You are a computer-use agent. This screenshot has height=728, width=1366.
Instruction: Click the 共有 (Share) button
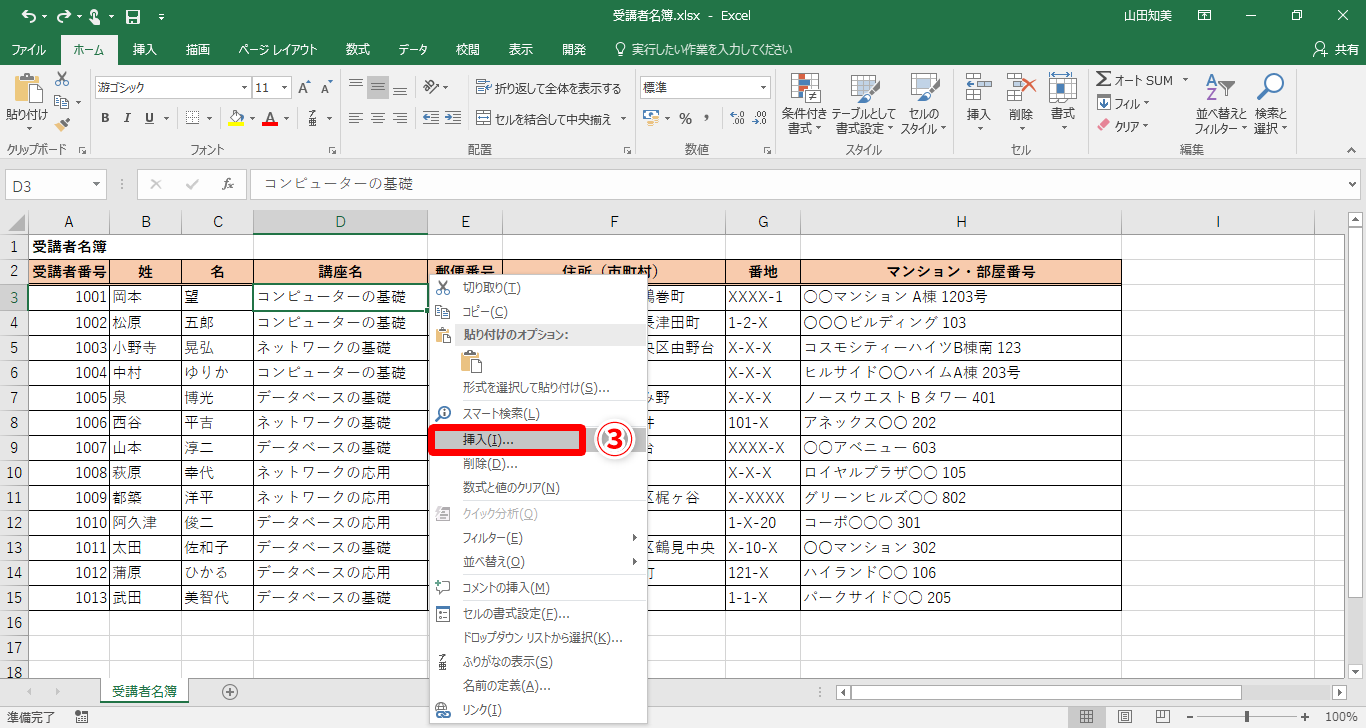pos(1335,49)
